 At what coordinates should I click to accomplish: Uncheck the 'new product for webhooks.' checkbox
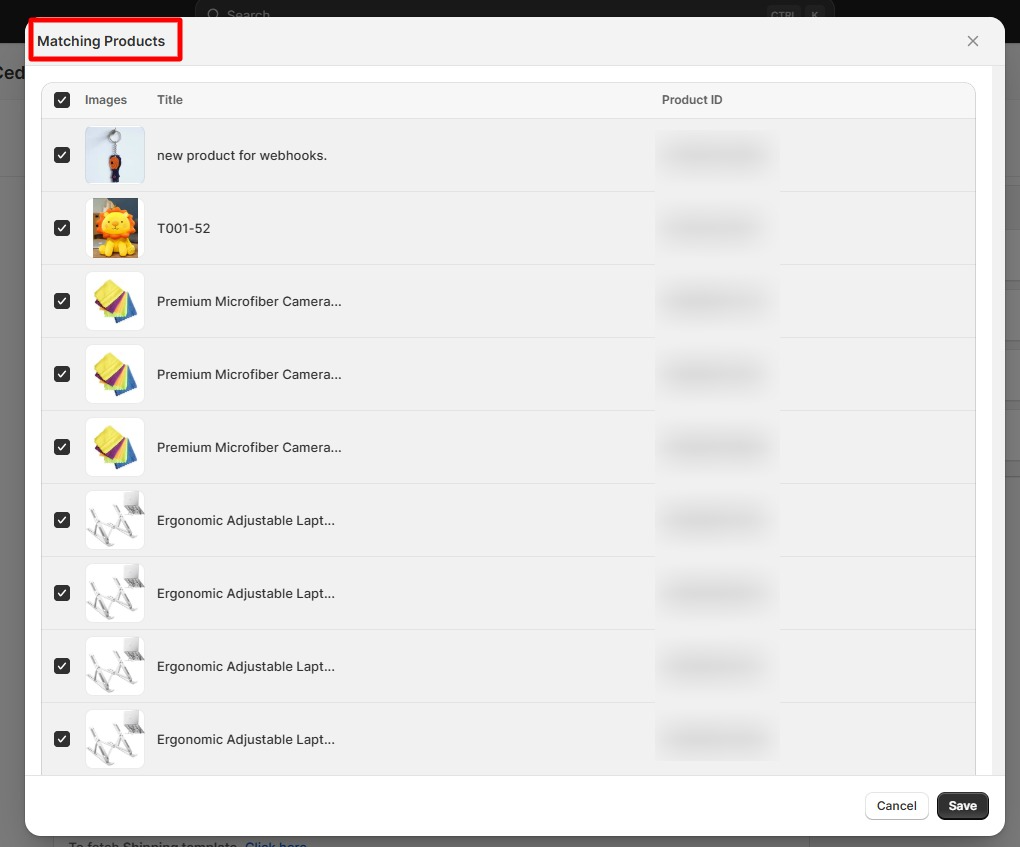62,155
